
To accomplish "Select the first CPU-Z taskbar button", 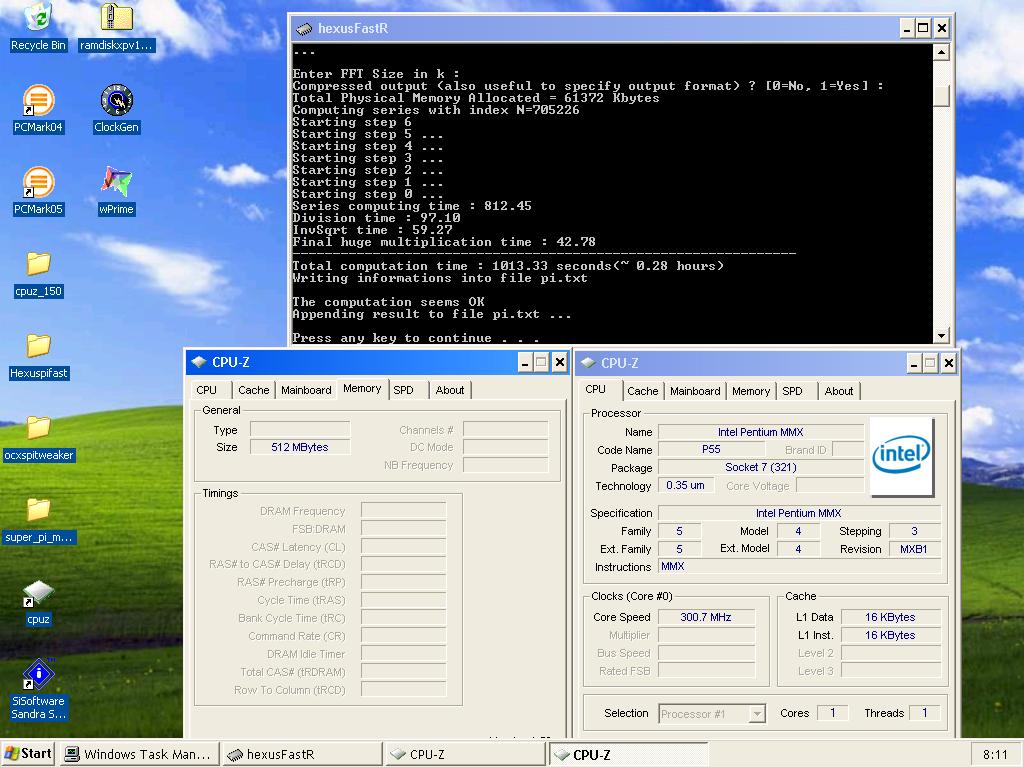I will 465,754.
